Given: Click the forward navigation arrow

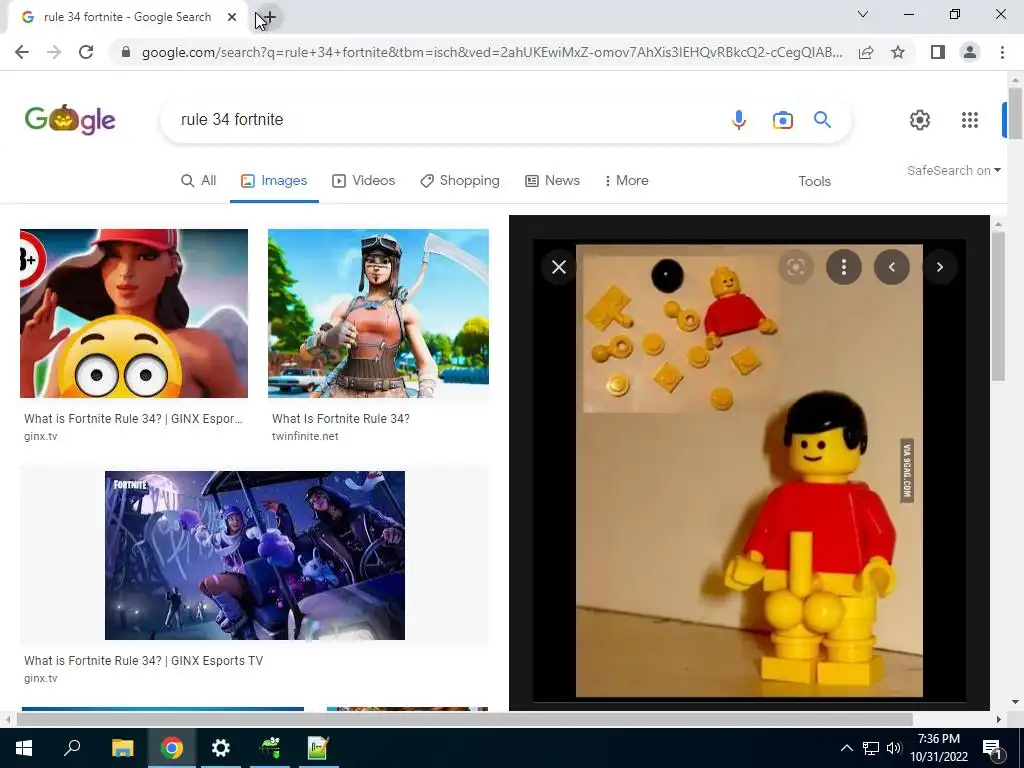Looking at the screenshot, I should pyautogui.click(x=54, y=52).
